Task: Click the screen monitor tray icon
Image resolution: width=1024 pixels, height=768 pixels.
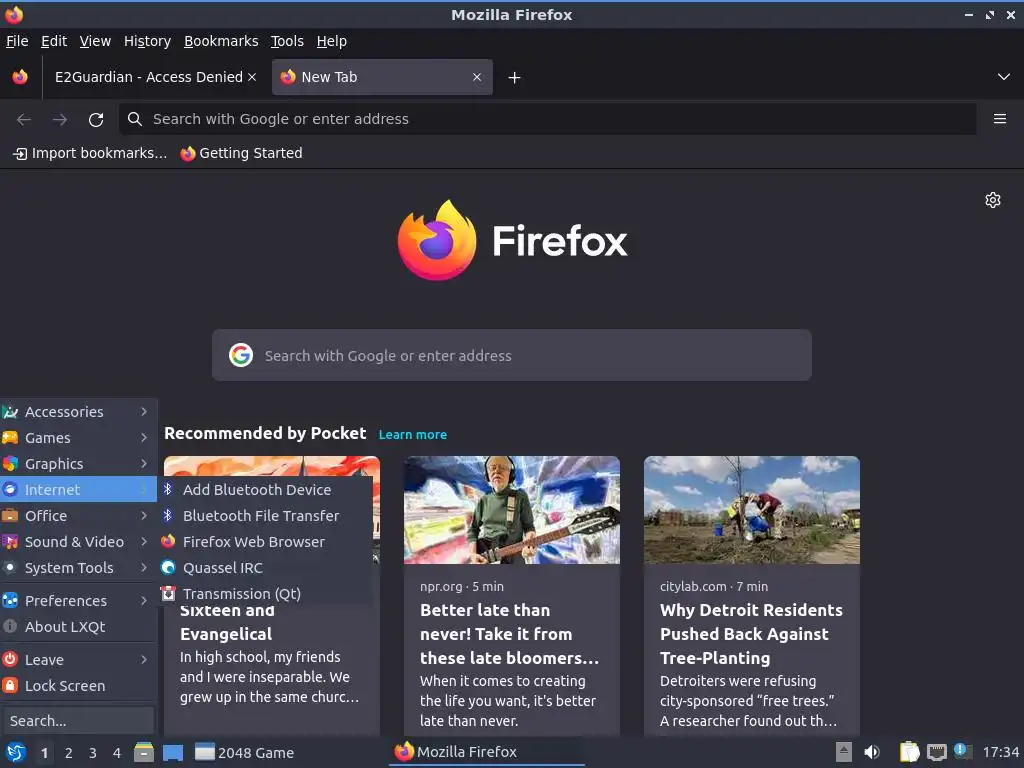Action: [x=936, y=752]
